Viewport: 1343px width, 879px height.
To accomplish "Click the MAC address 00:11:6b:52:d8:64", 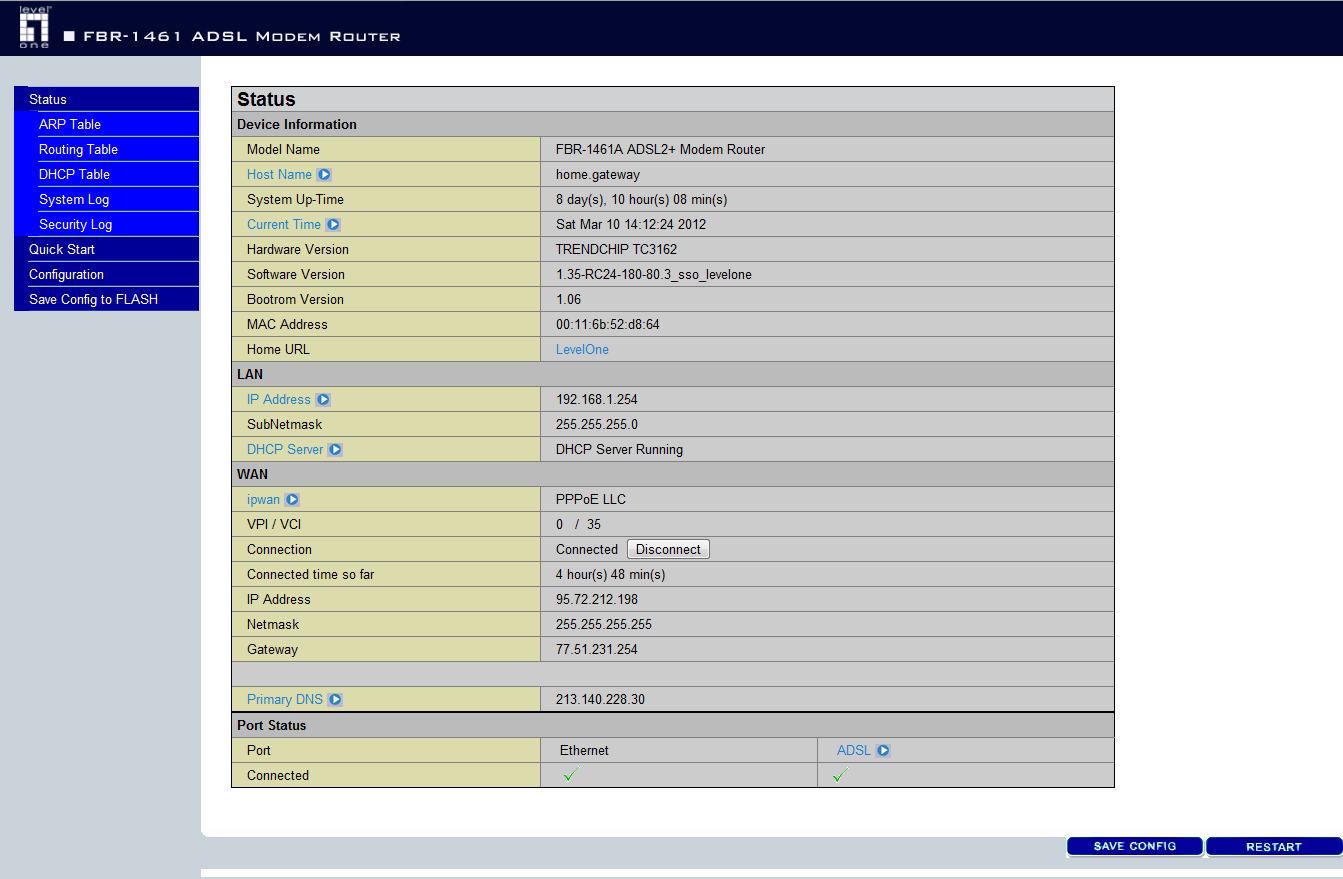I will pyautogui.click(x=608, y=325).
